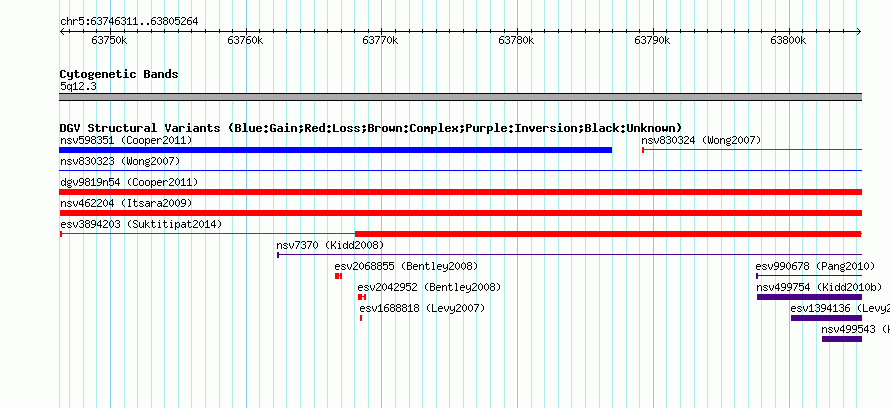Select the nsv598351 (Cooper2011) label

[x=126, y=140]
